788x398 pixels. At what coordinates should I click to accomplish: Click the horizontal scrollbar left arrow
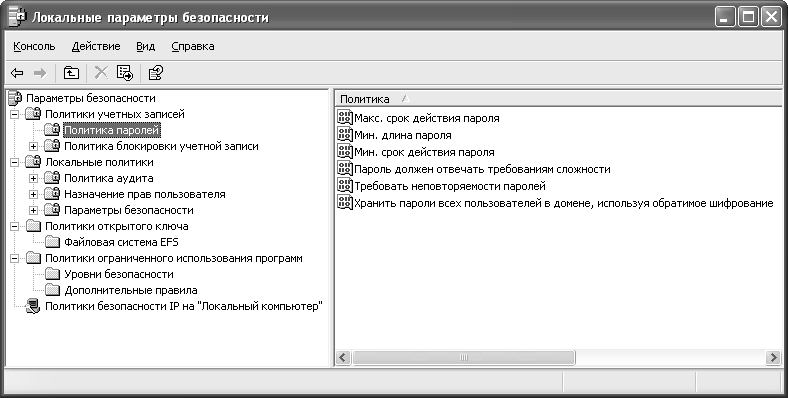[x=343, y=357]
